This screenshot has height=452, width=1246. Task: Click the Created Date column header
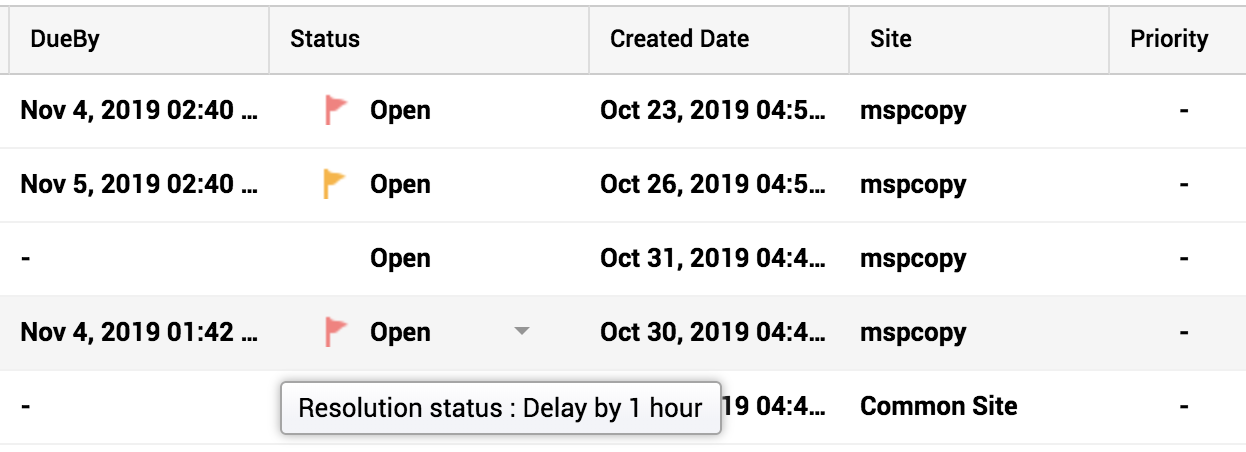[x=680, y=40]
